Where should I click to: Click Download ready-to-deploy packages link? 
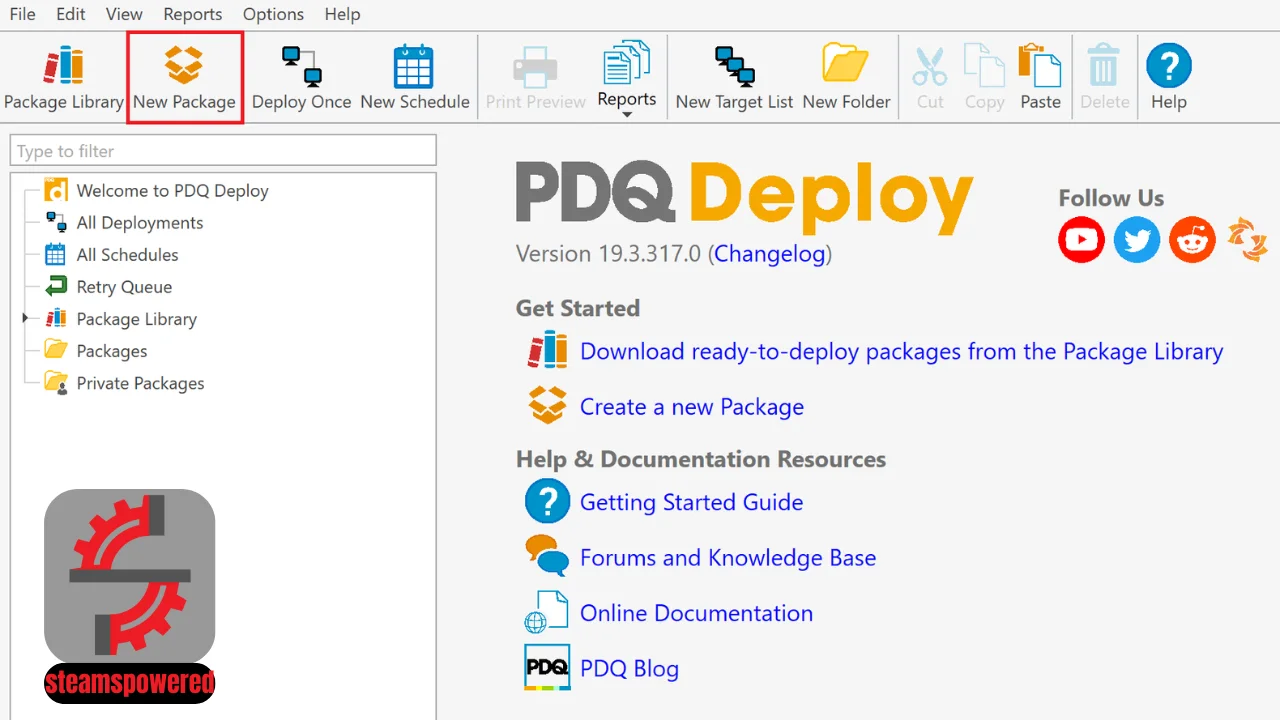(x=901, y=352)
